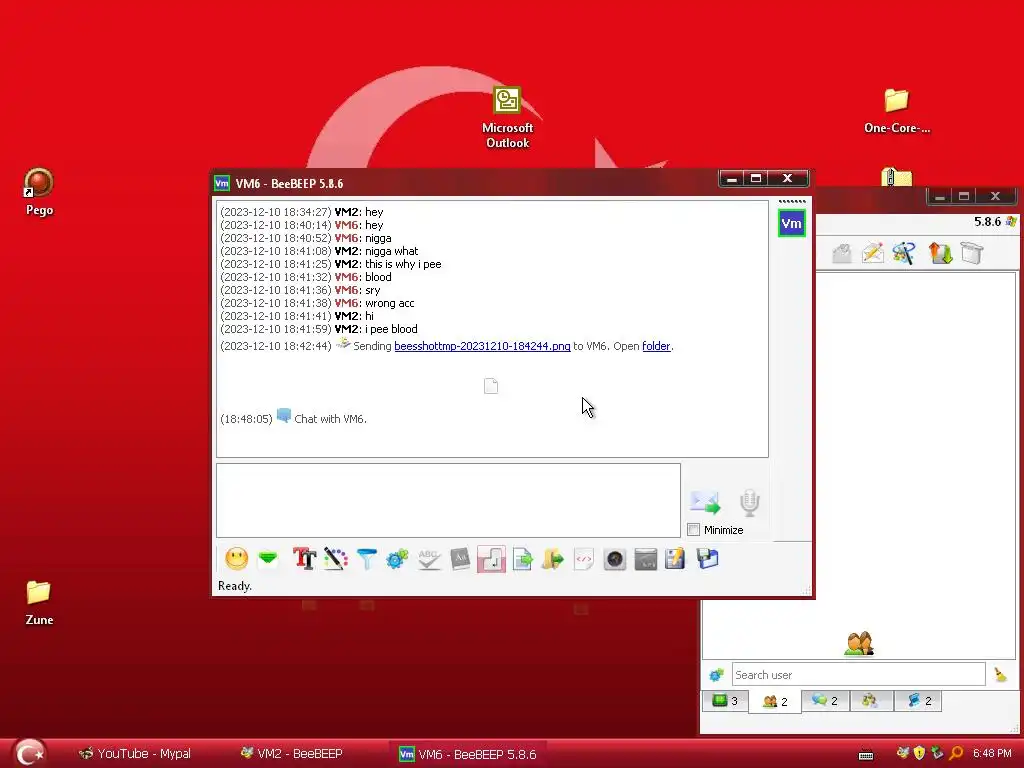Click the broom clear-search icon
Screen dimensions: 1024x768
point(1000,675)
